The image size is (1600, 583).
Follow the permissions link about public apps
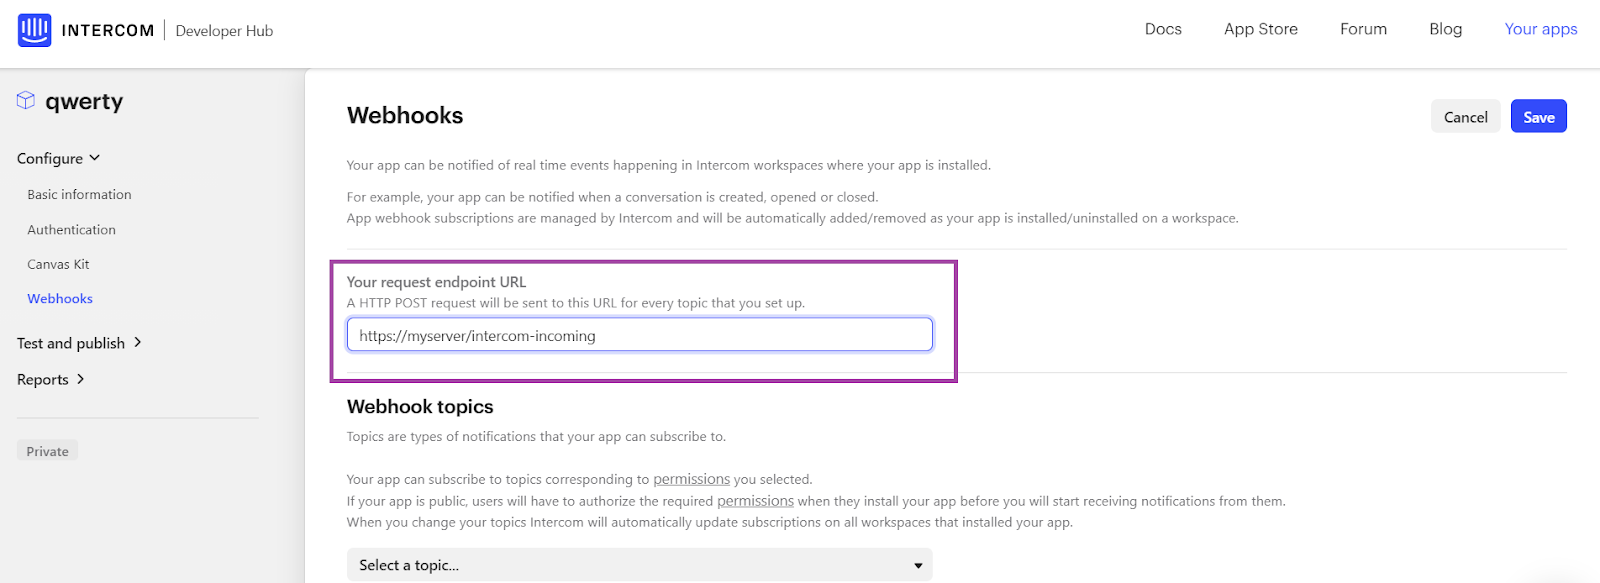tap(755, 501)
